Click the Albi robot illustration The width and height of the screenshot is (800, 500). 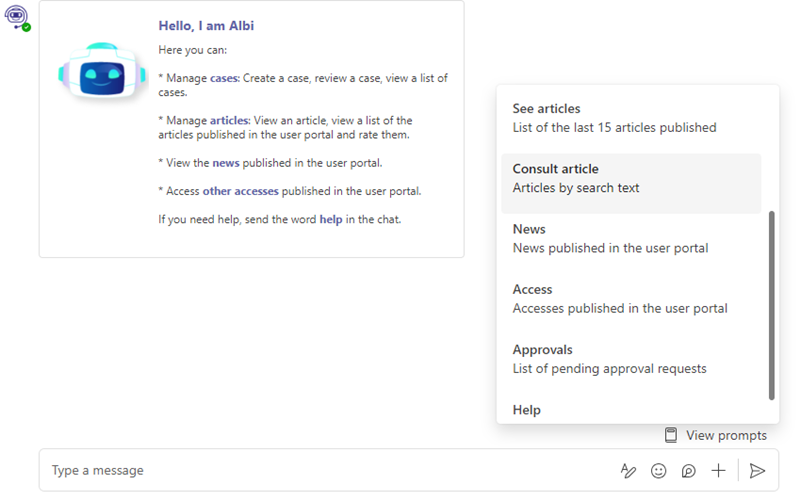coord(102,71)
